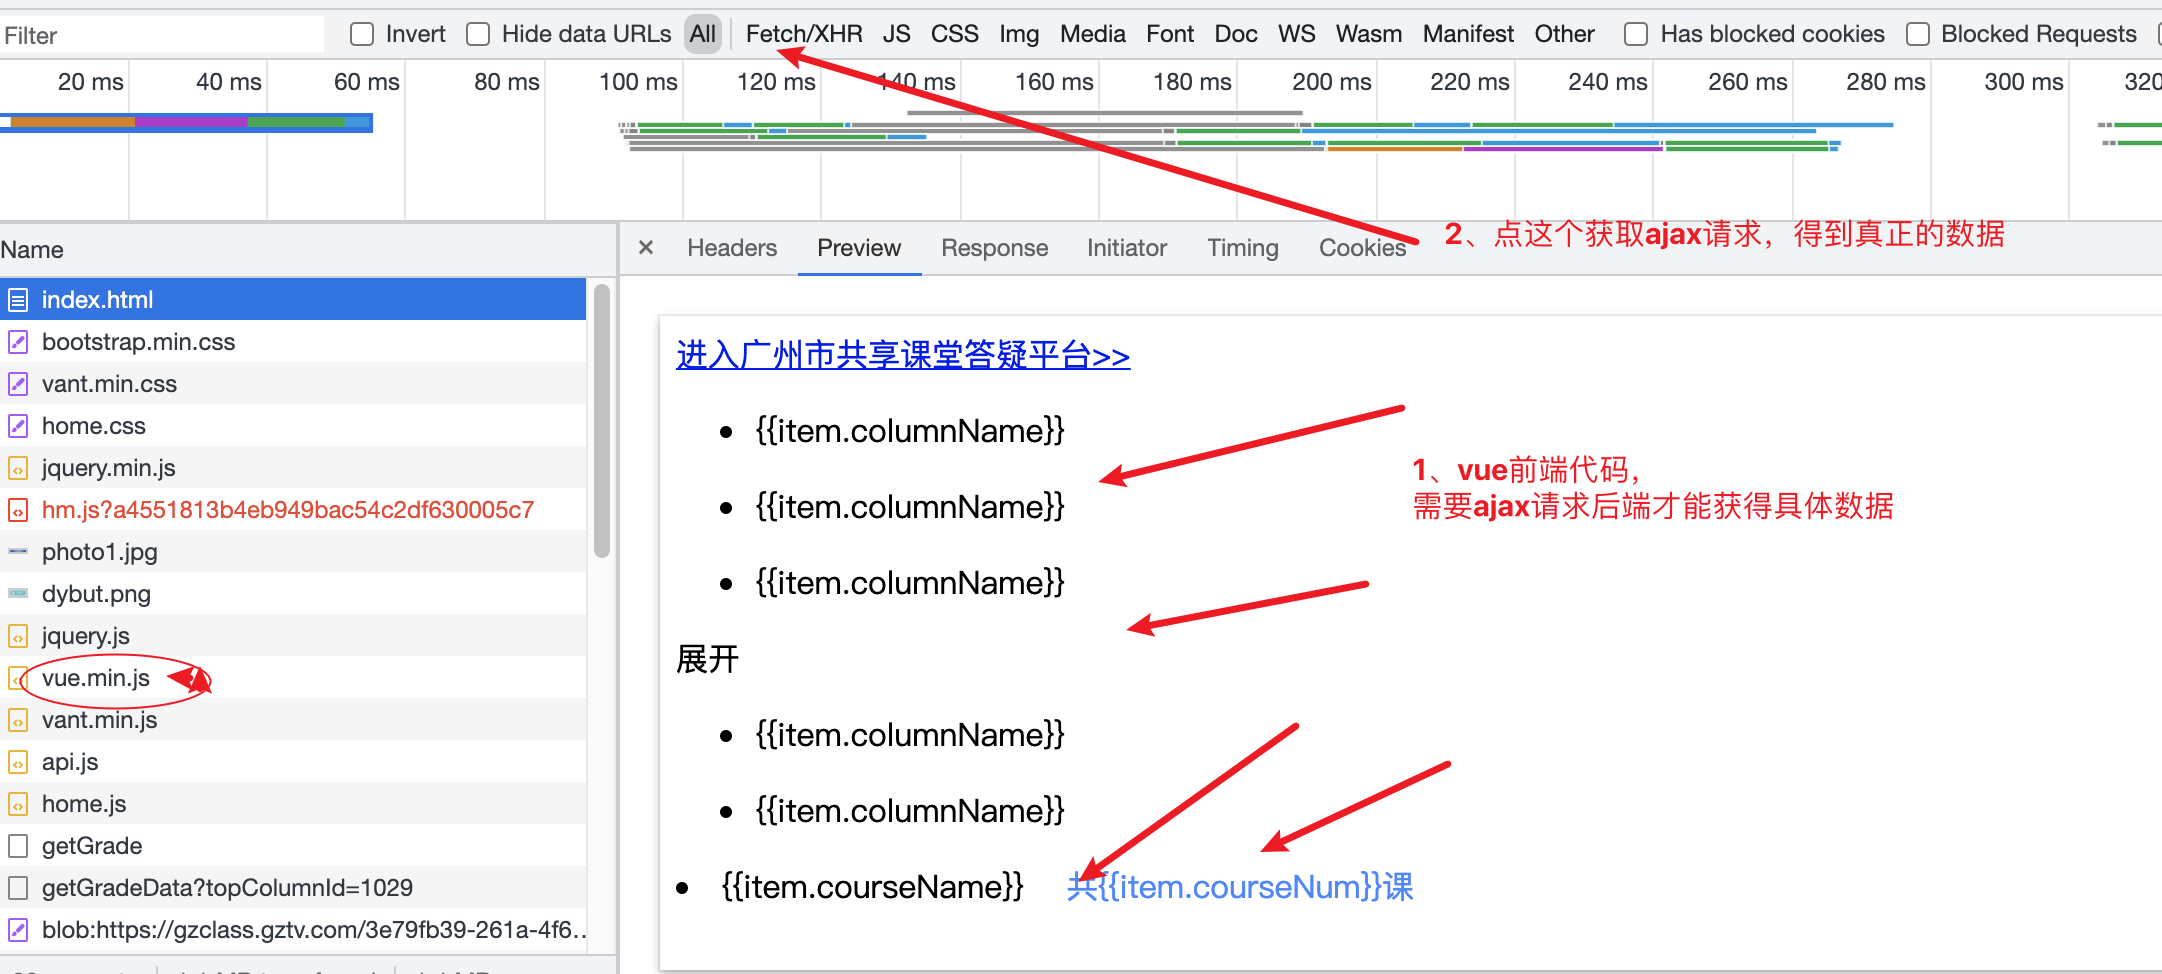The height and width of the screenshot is (974, 2162).
Task: Select the getGradeData?topColumnId=1029 request
Action: pyautogui.click(x=293, y=888)
